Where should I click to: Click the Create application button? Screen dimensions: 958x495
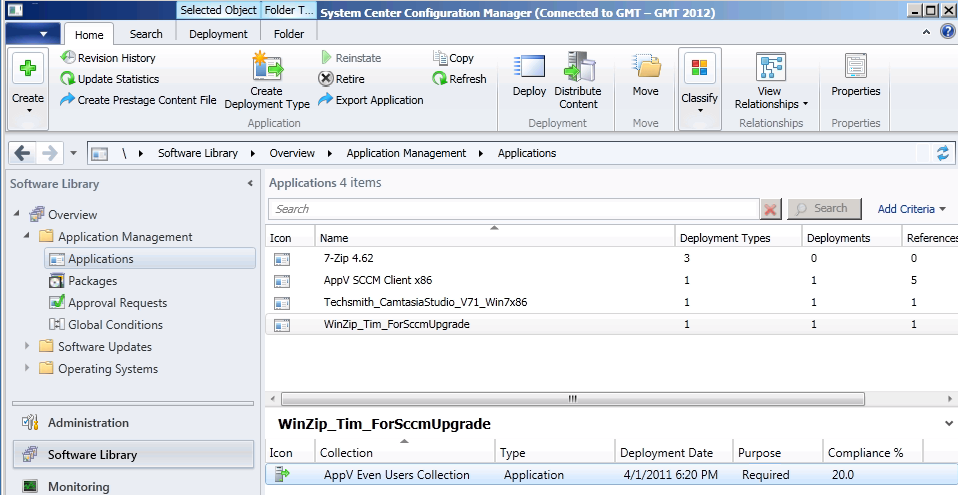[28, 89]
